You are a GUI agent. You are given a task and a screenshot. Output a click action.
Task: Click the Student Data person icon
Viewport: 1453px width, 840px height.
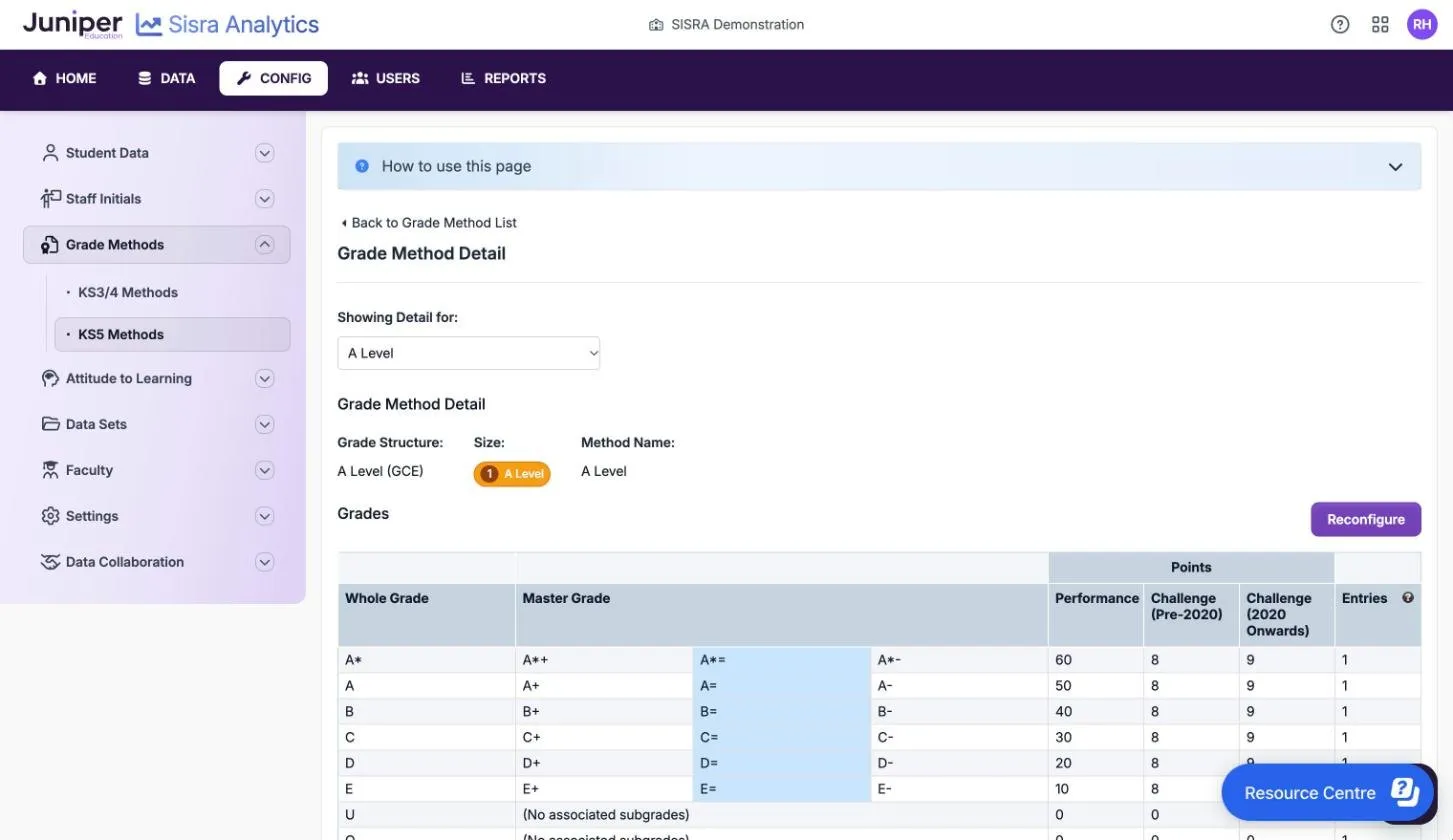(x=50, y=153)
